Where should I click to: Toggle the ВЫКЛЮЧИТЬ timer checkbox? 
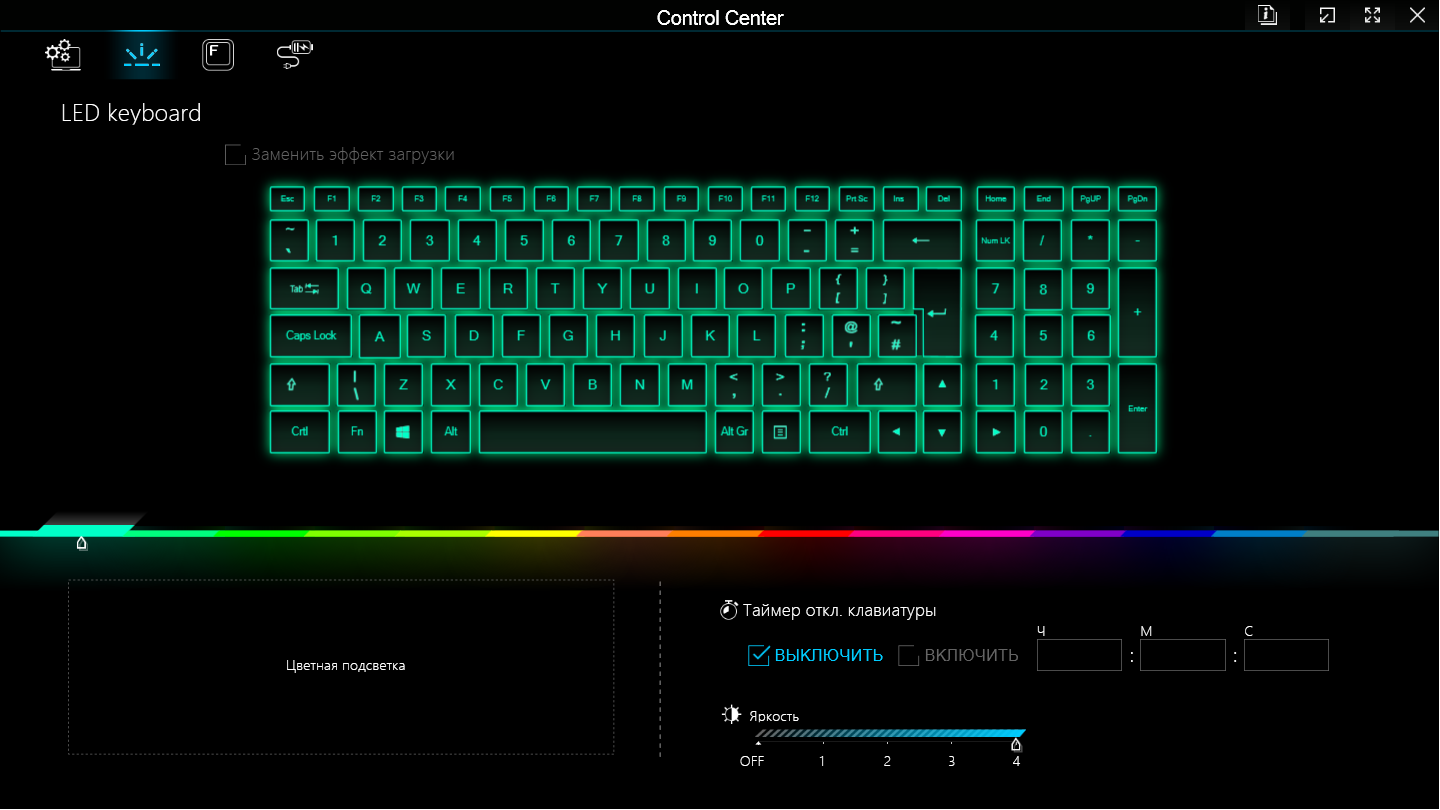(x=759, y=655)
